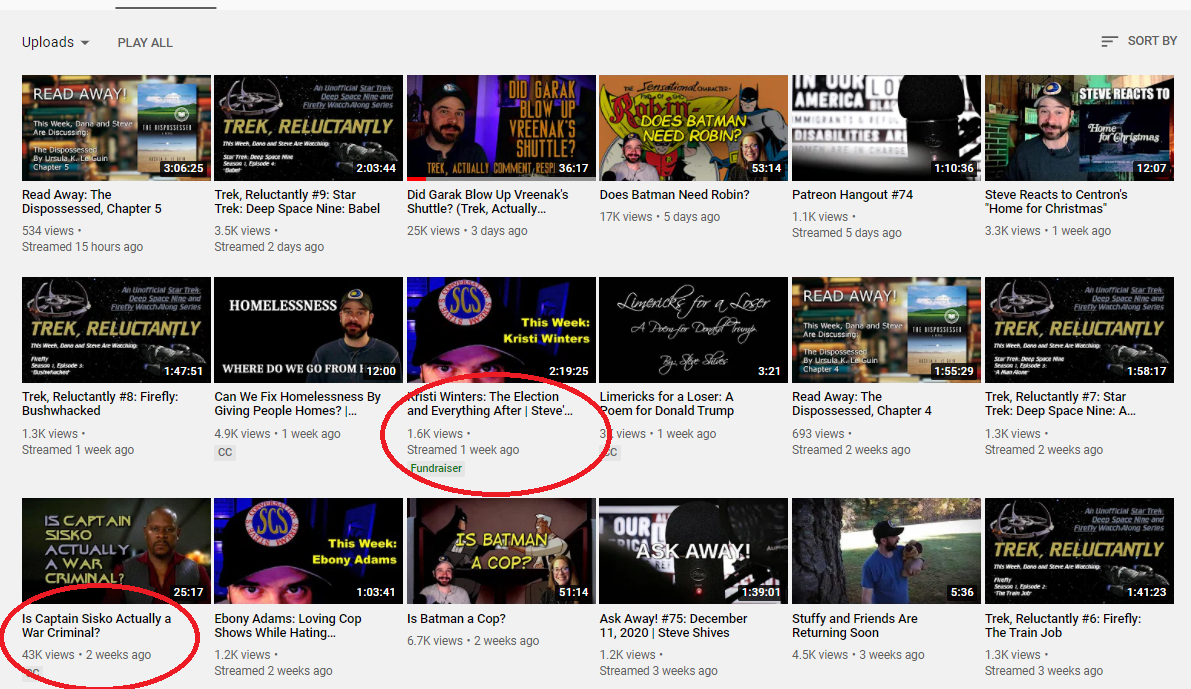Open Patreon Hangout #74 thumbnail

coord(886,128)
